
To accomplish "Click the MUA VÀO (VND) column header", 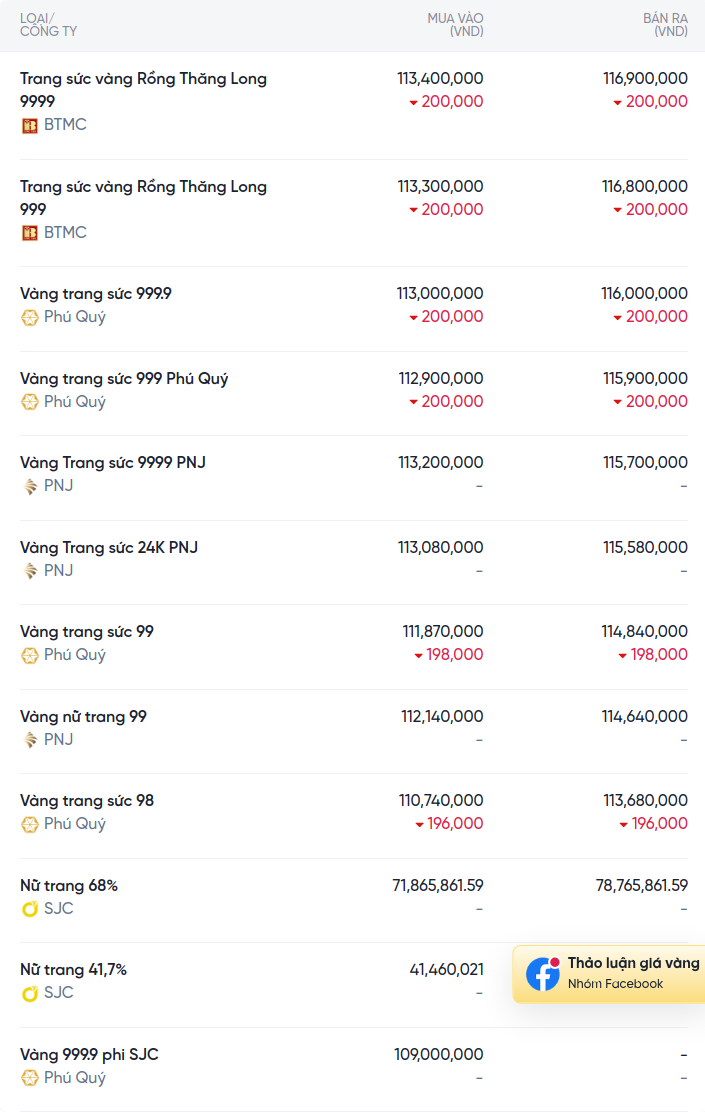I will click(455, 25).
